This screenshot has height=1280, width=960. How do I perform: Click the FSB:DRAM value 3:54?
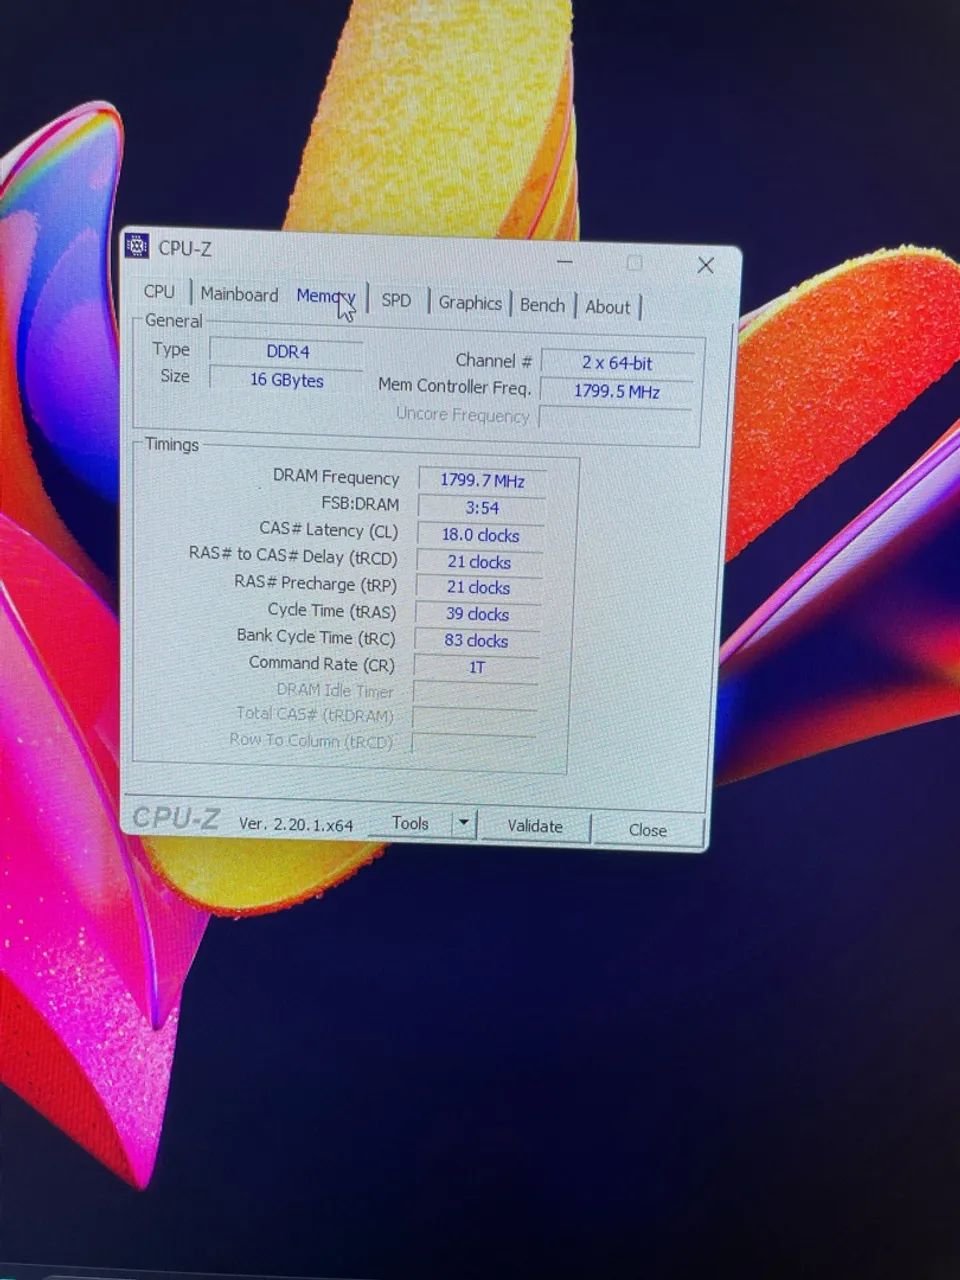(481, 508)
